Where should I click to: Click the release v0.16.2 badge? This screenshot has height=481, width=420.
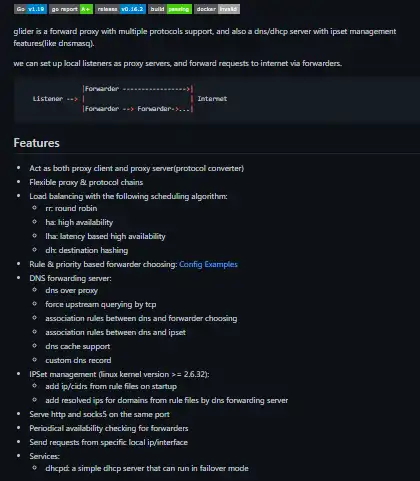click(x=120, y=9)
